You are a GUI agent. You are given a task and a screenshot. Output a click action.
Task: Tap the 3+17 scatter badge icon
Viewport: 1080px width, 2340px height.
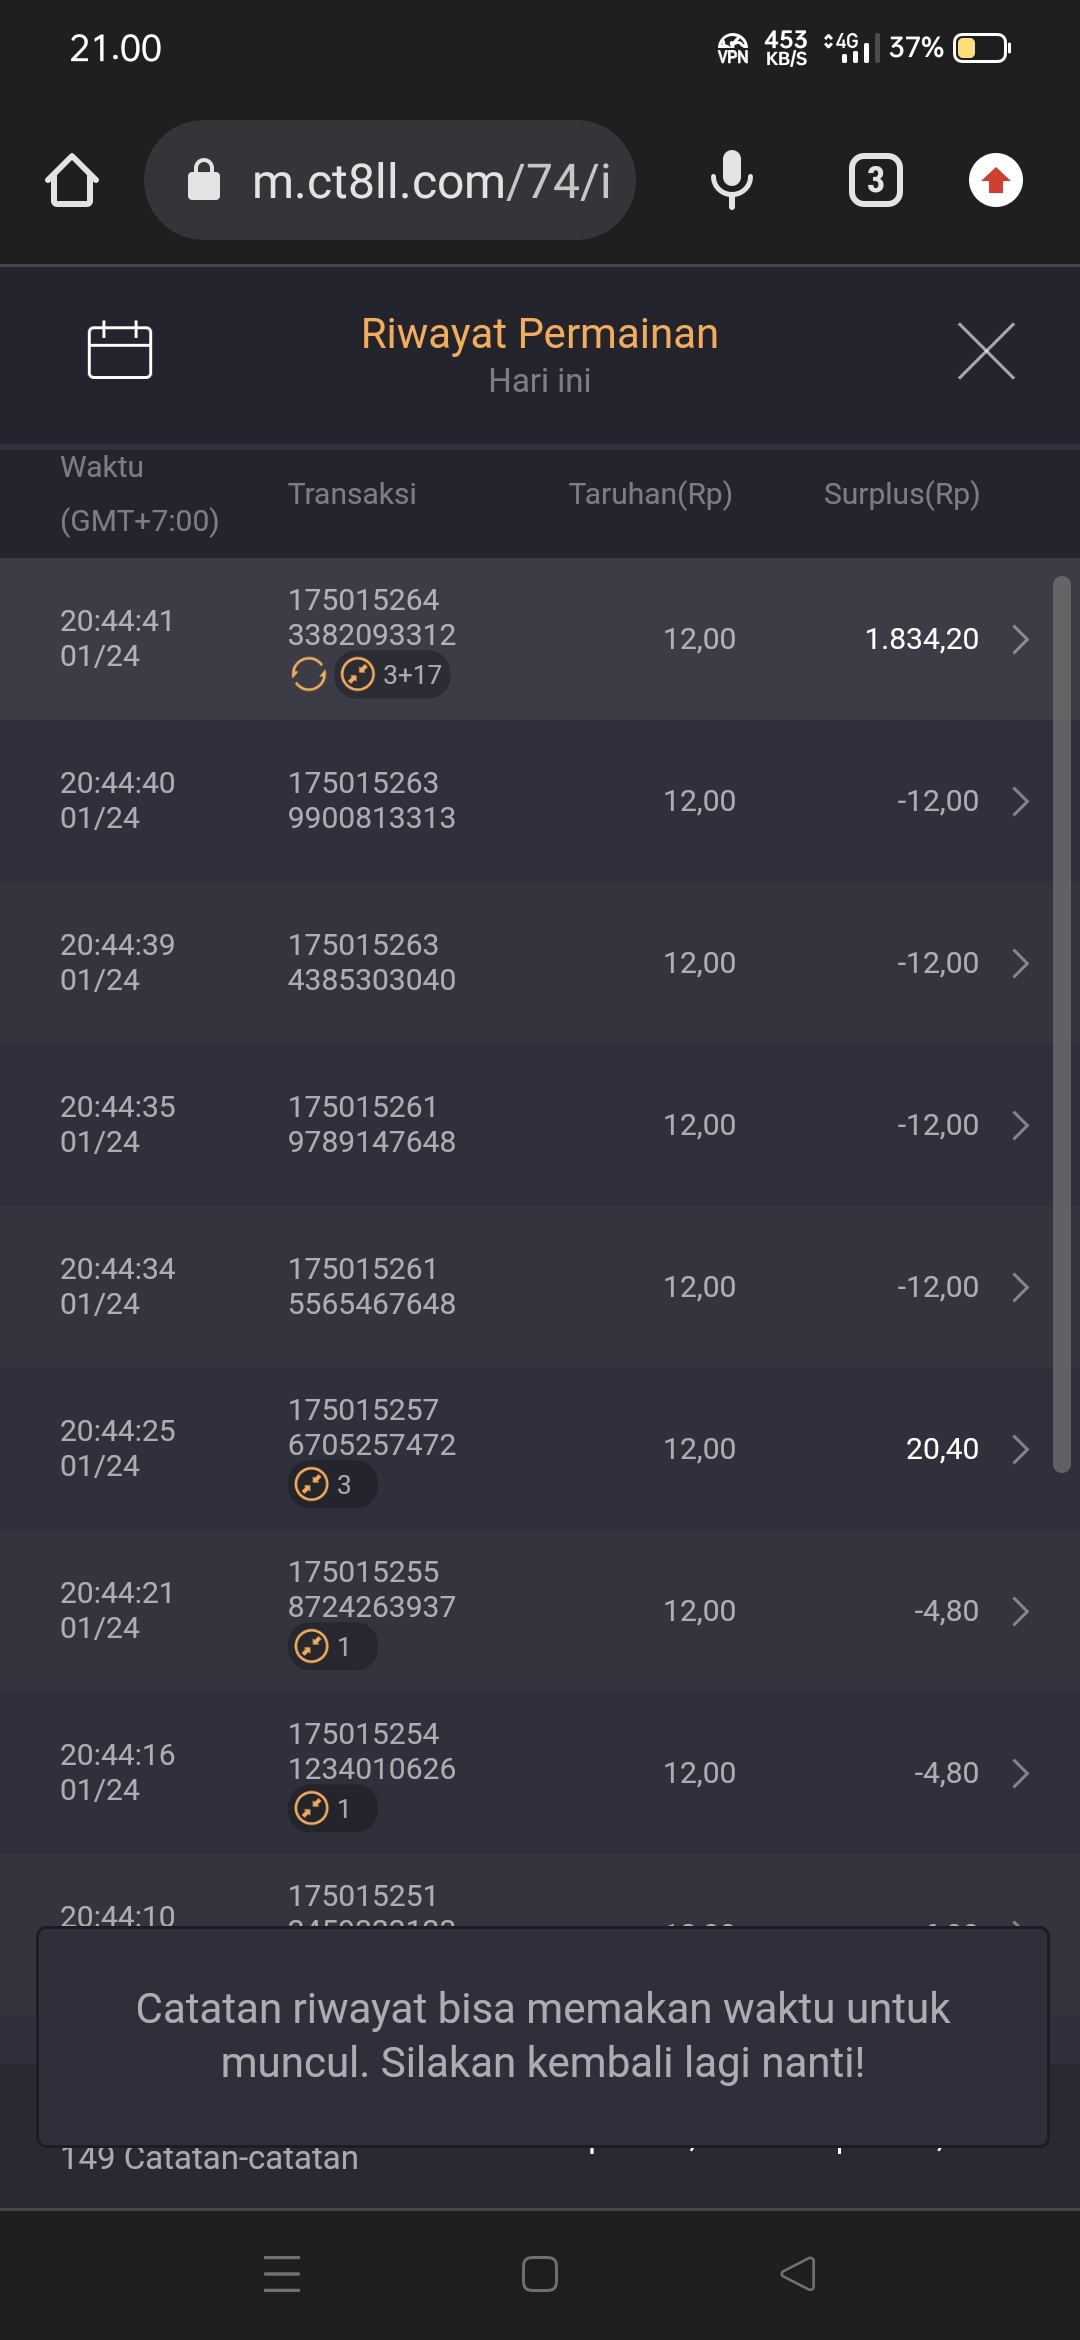(x=393, y=675)
